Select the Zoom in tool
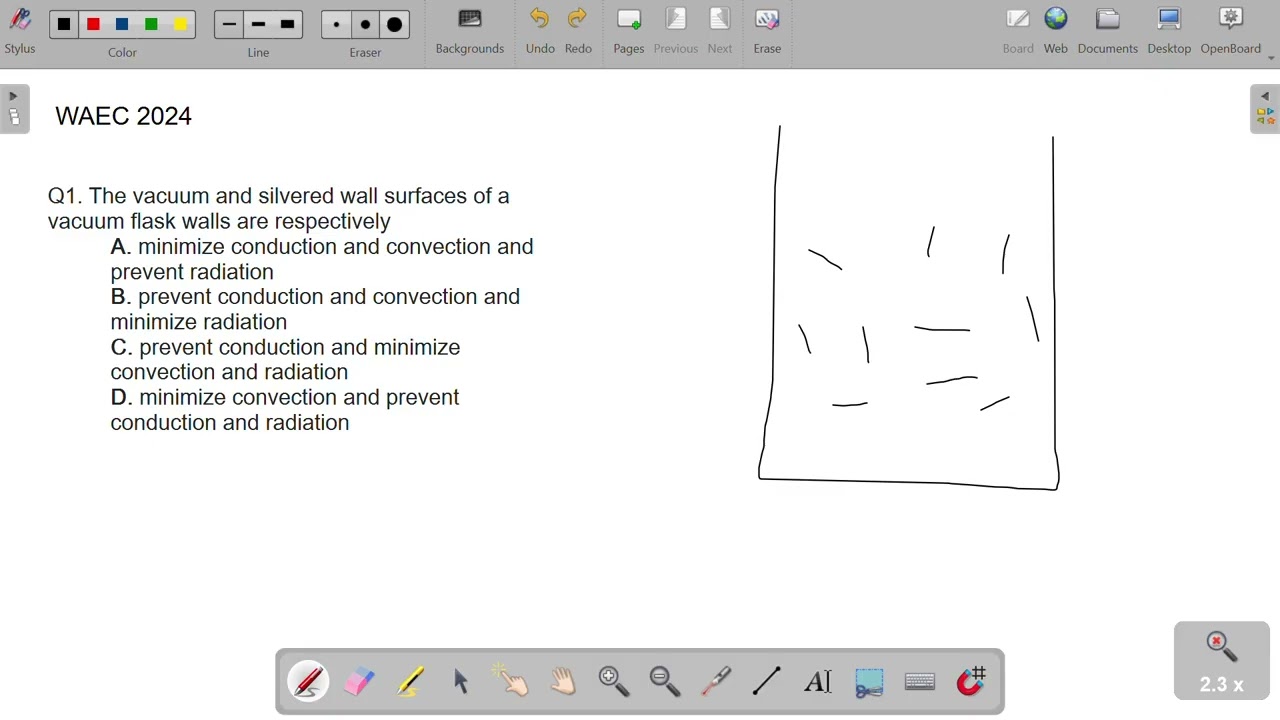The image size is (1280, 720). point(614,682)
